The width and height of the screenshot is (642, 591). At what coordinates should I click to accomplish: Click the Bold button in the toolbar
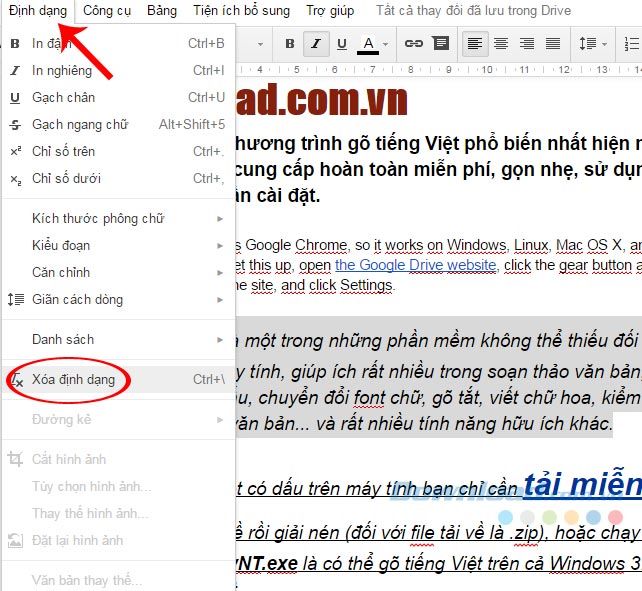click(x=290, y=44)
